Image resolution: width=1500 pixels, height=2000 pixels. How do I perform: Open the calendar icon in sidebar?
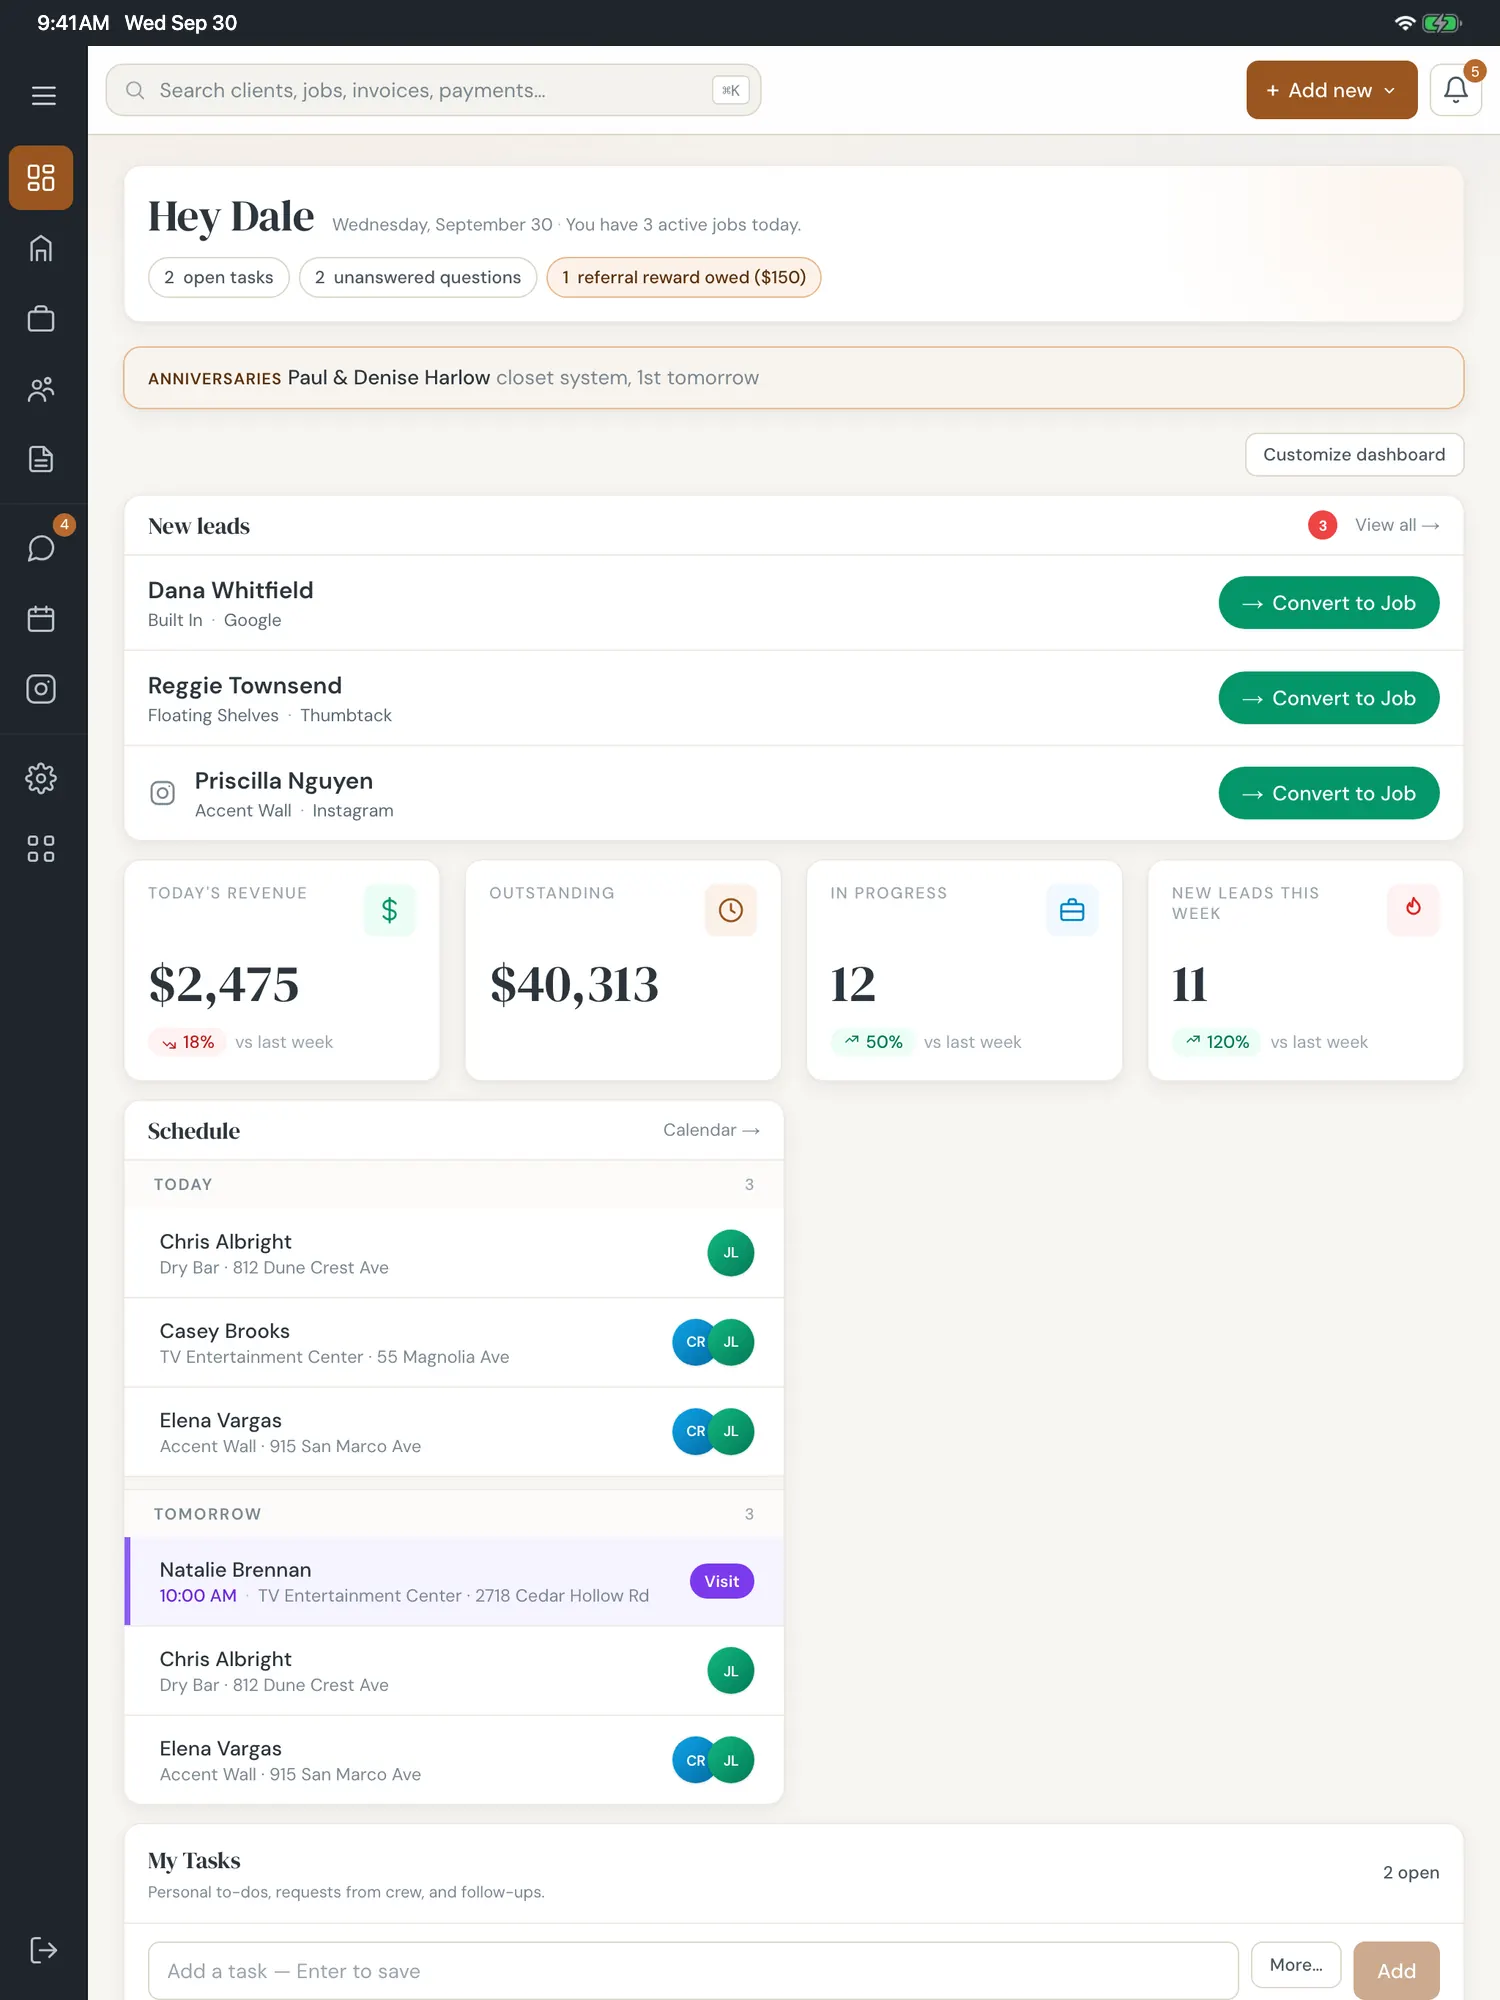[41, 618]
